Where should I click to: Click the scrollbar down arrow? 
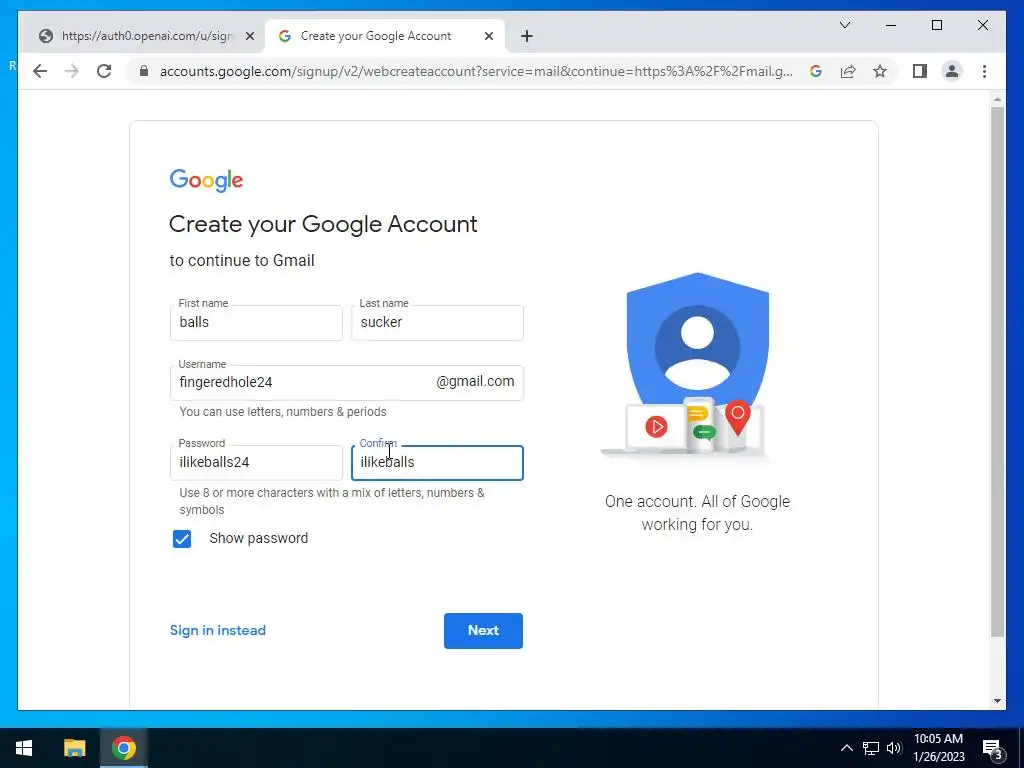pos(997,701)
